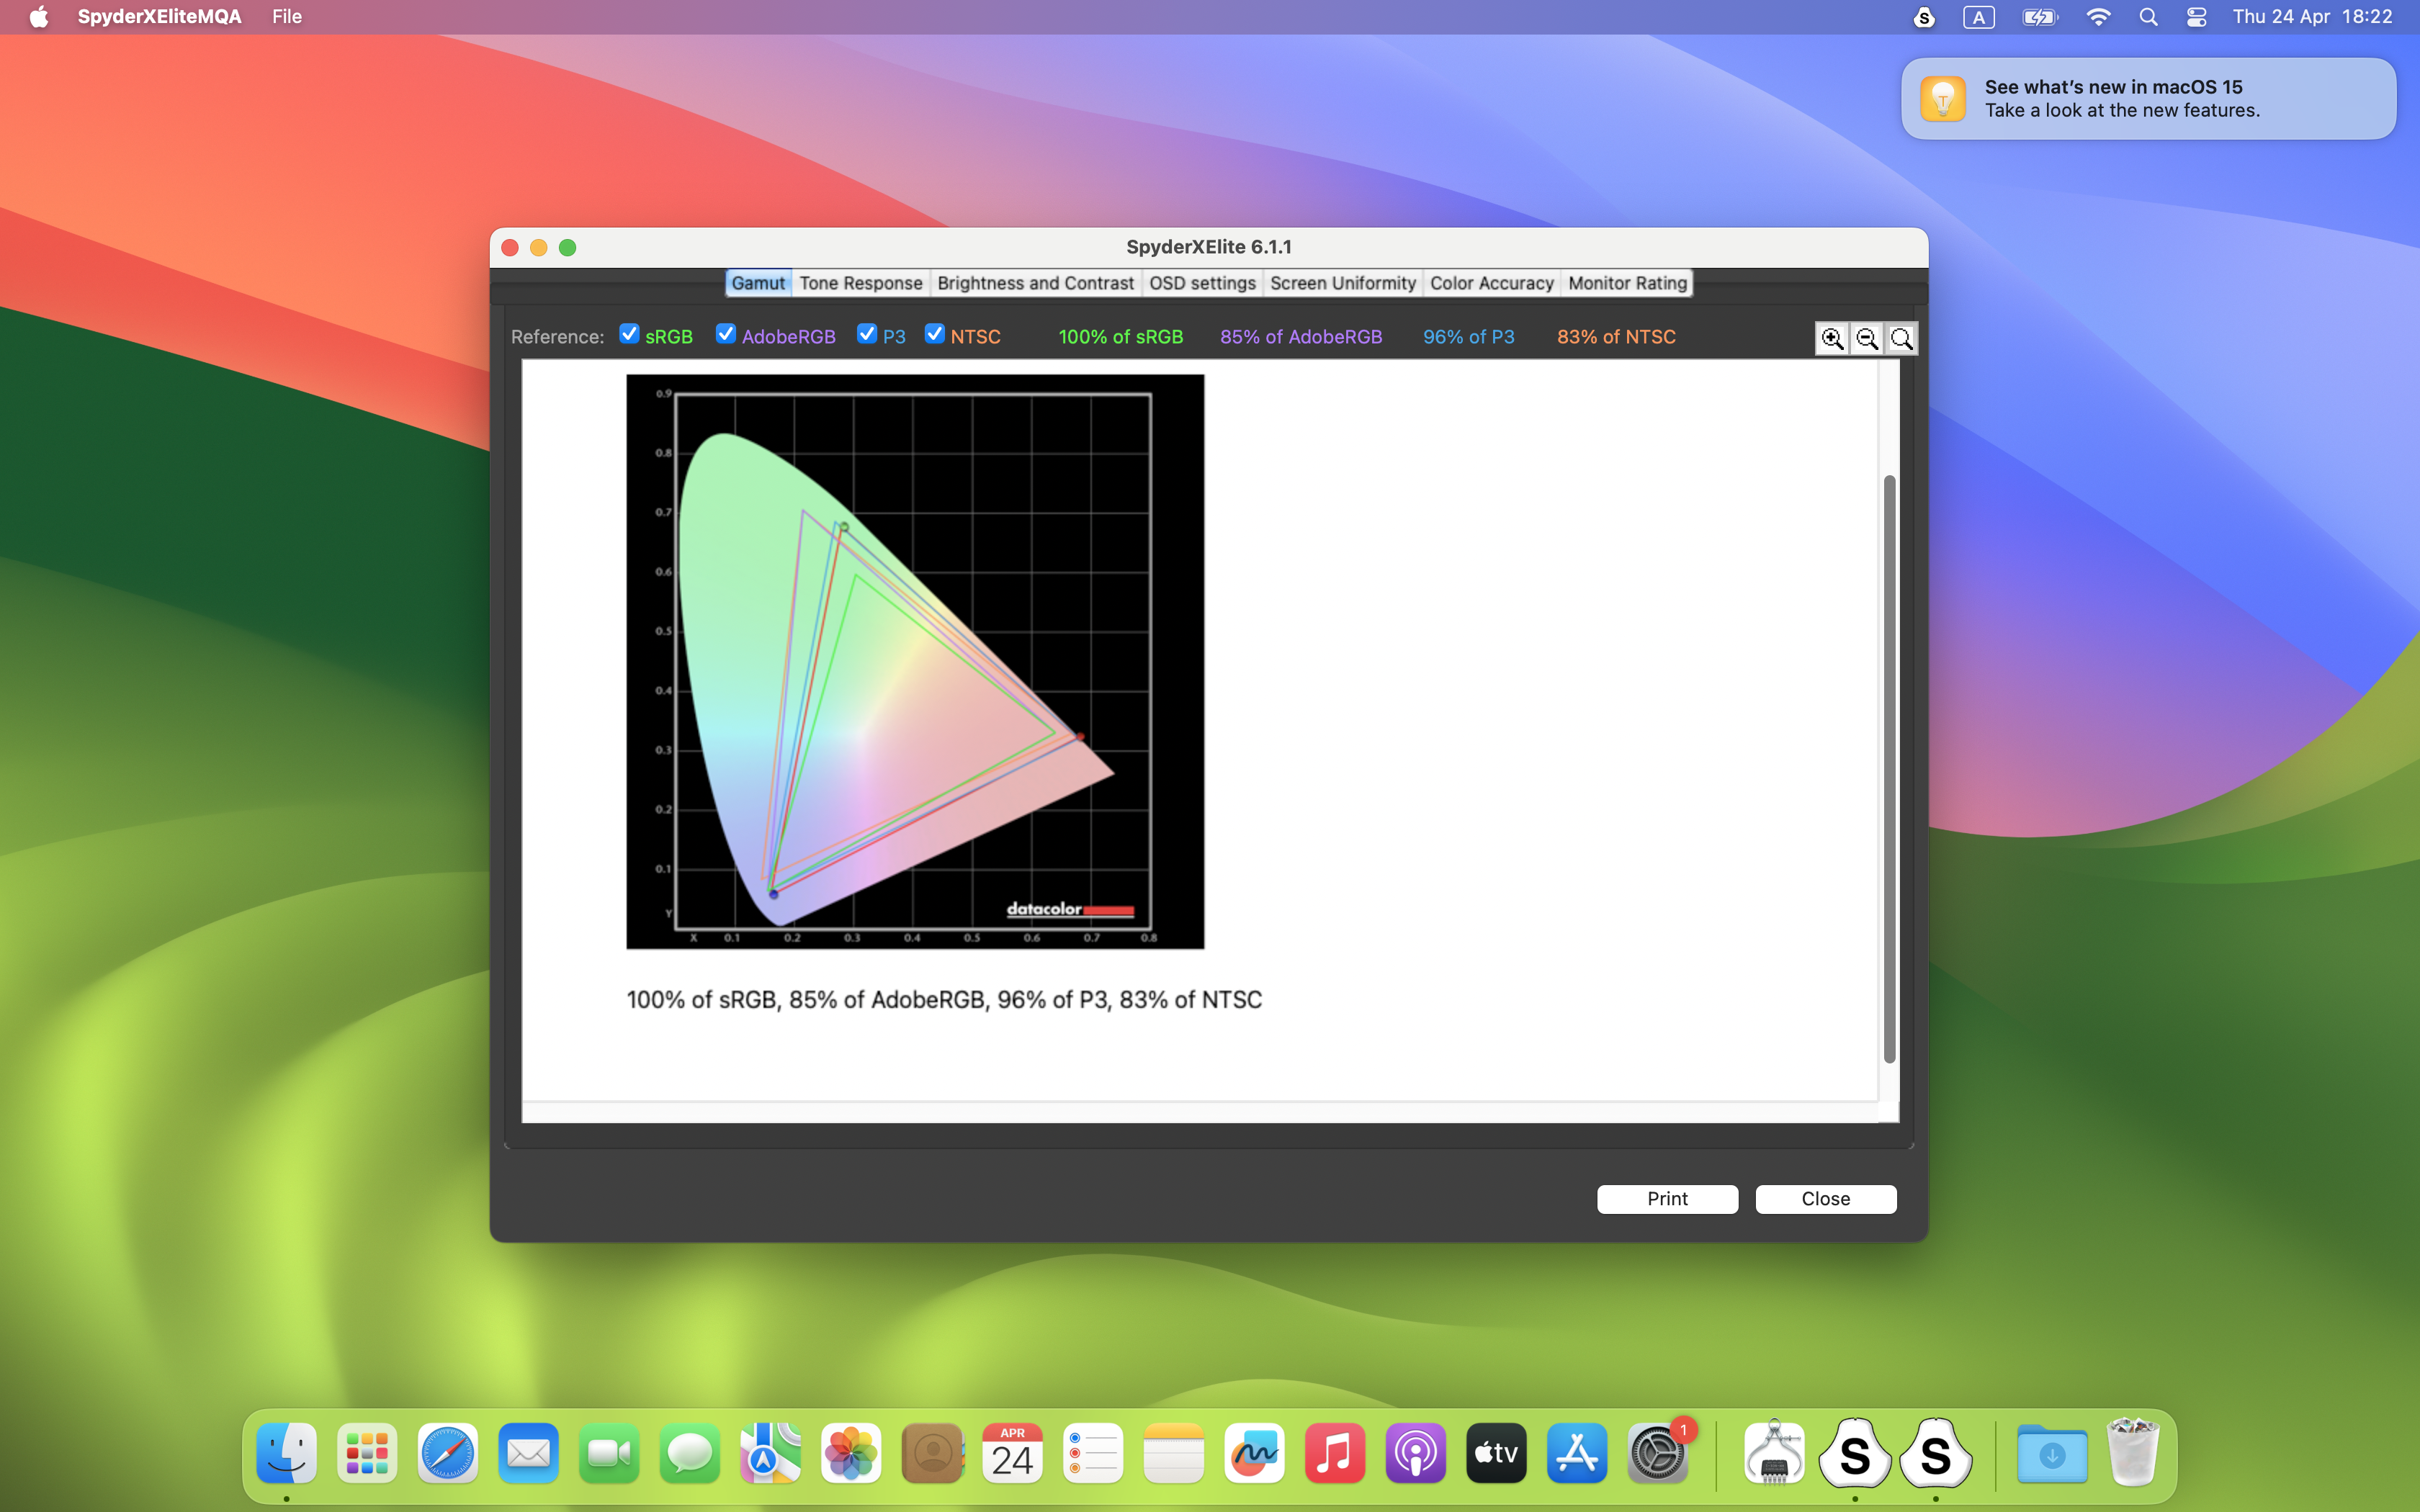Viewport: 2420px width, 1512px height.
Task: Open Music from the dock
Action: pyautogui.click(x=1335, y=1453)
